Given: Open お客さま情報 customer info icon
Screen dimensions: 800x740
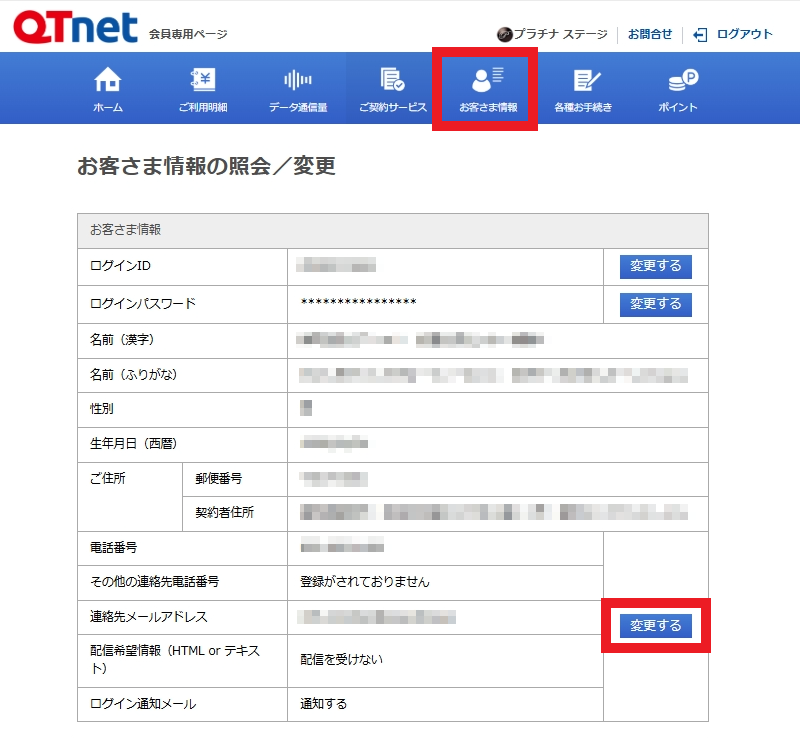Looking at the screenshot, I should coord(487,80).
